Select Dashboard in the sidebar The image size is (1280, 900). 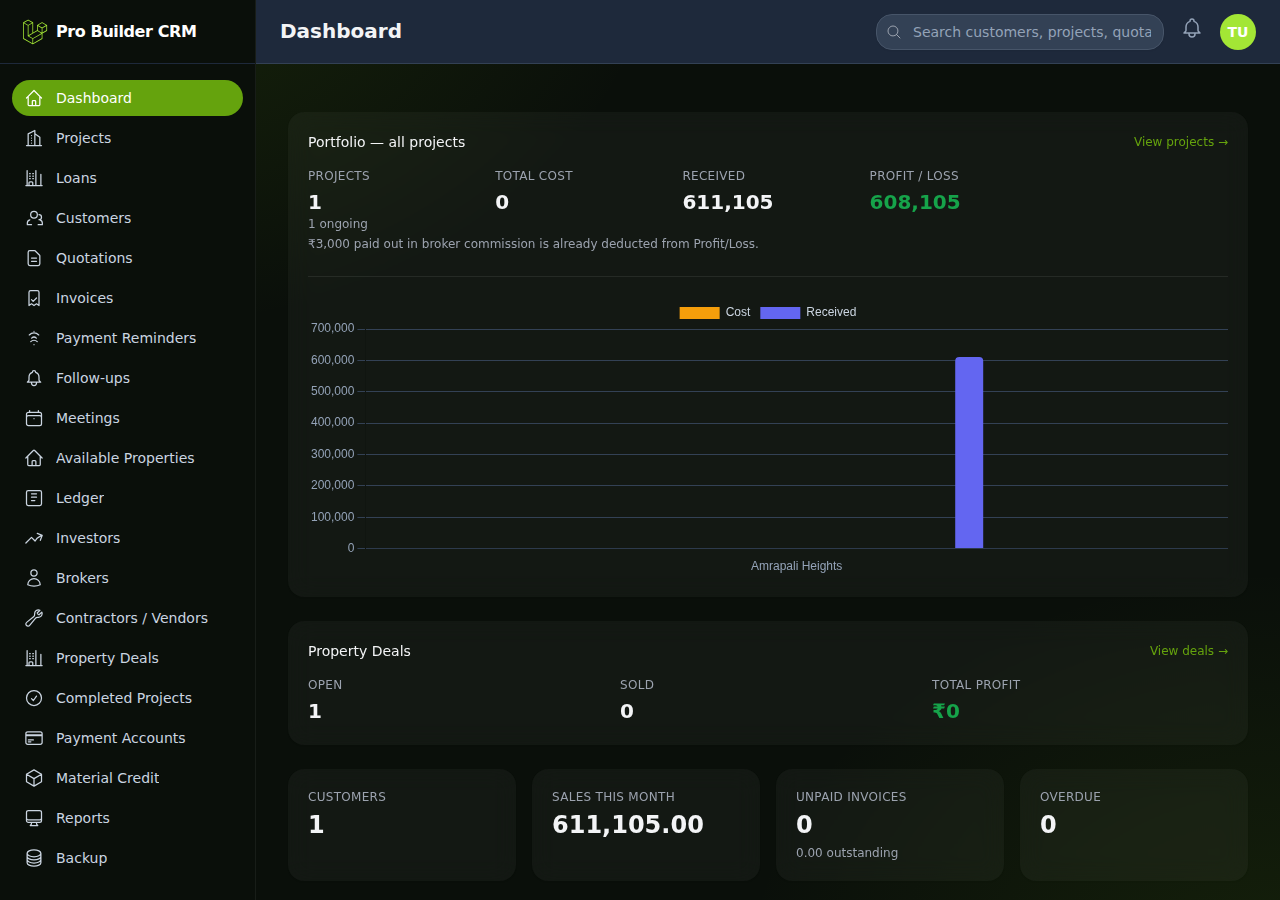pyautogui.click(x=127, y=98)
